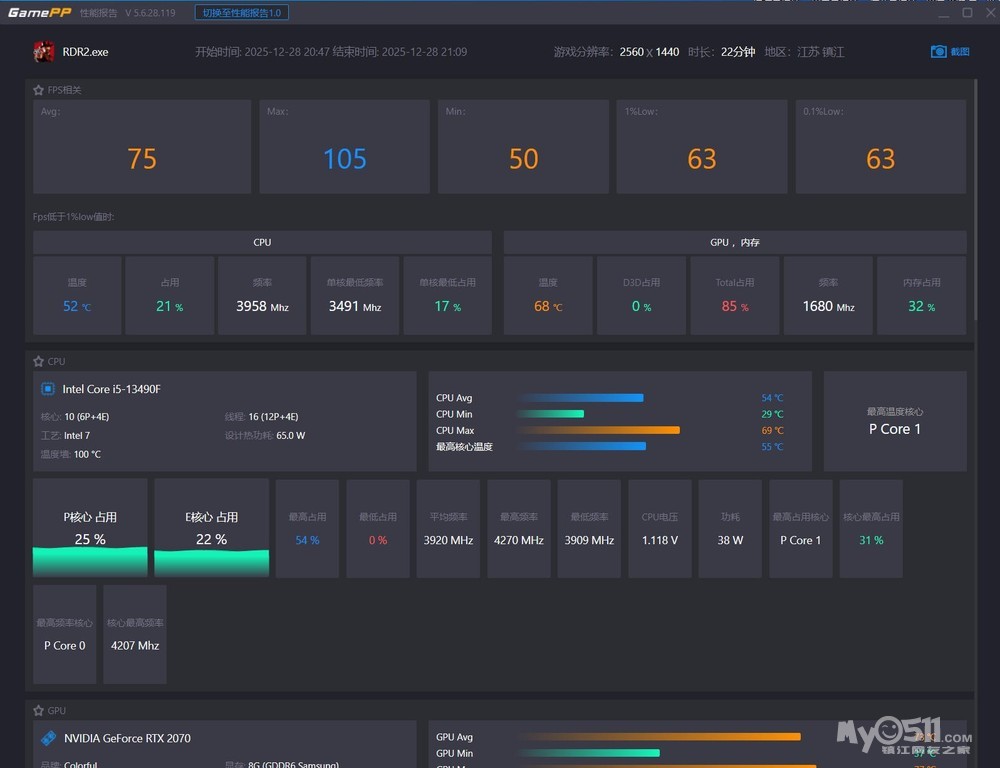Click the star icon beside FPS相关
This screenshot has height=768, width=1000.
pyautogui.click(x=38, y=90)
